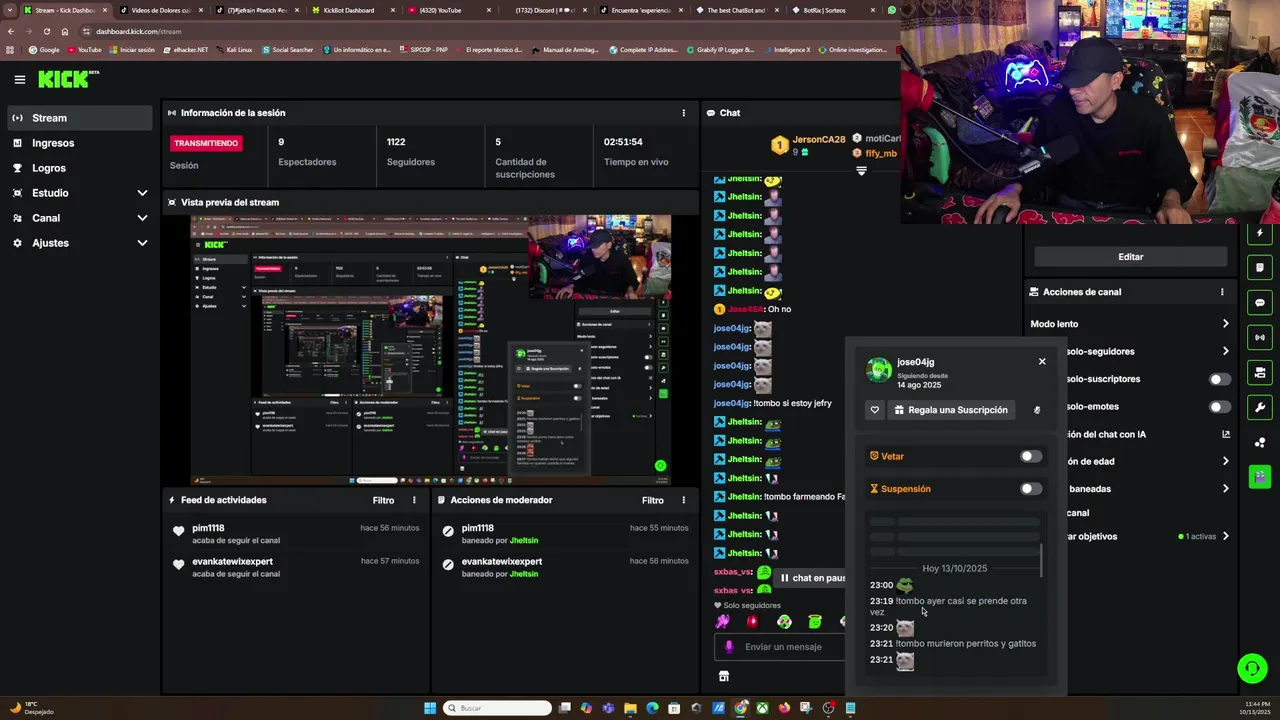Click camera panel icon in right rail

point(1260,372)
